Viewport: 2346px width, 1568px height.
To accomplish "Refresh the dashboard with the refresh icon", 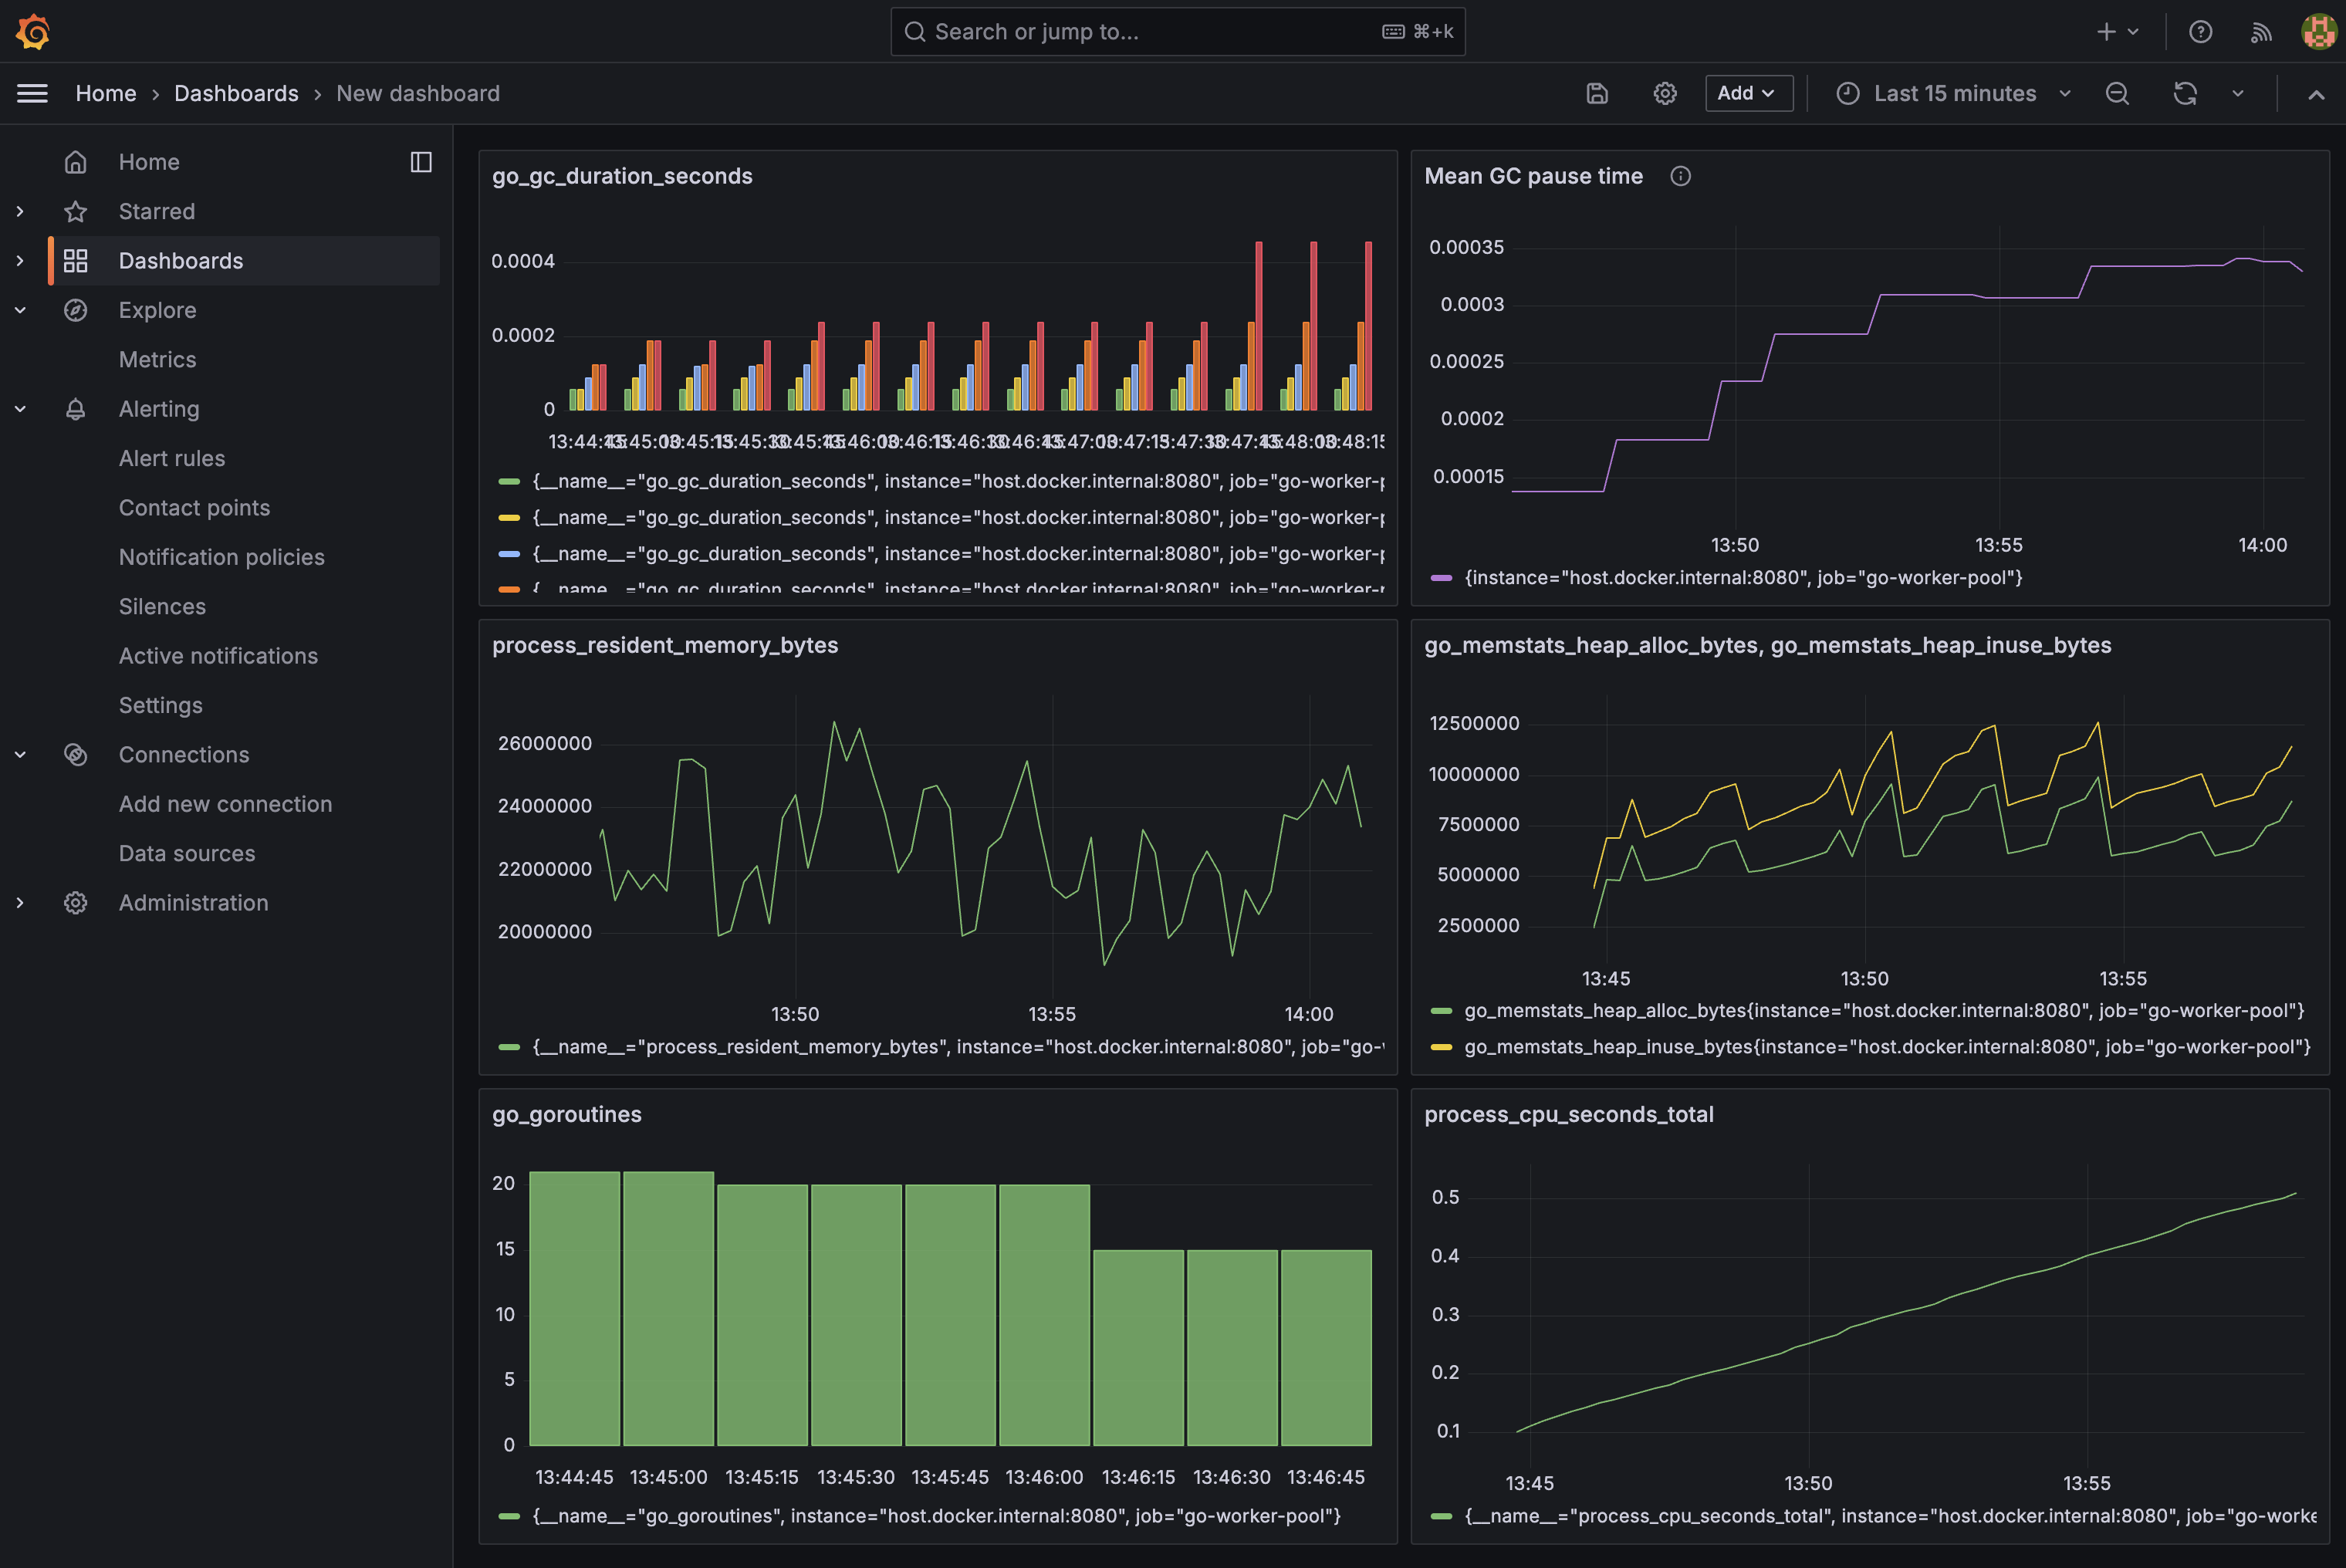I will click(2186, 93).
